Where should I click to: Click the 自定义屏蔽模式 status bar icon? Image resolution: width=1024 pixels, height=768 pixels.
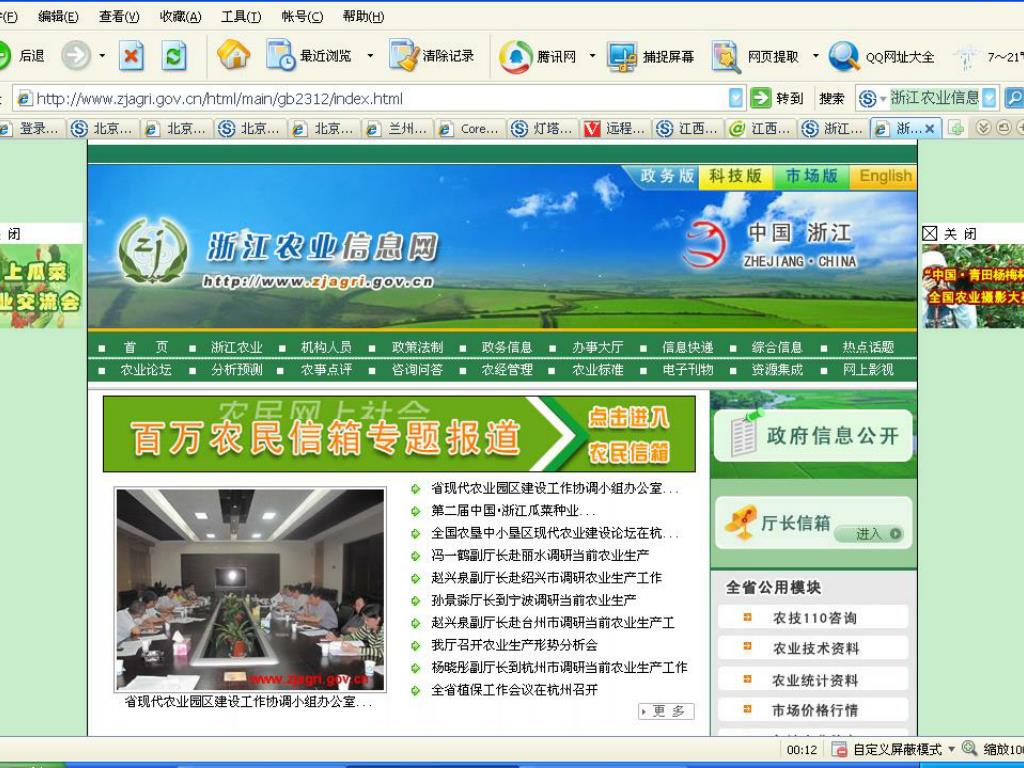click(839, 749)
